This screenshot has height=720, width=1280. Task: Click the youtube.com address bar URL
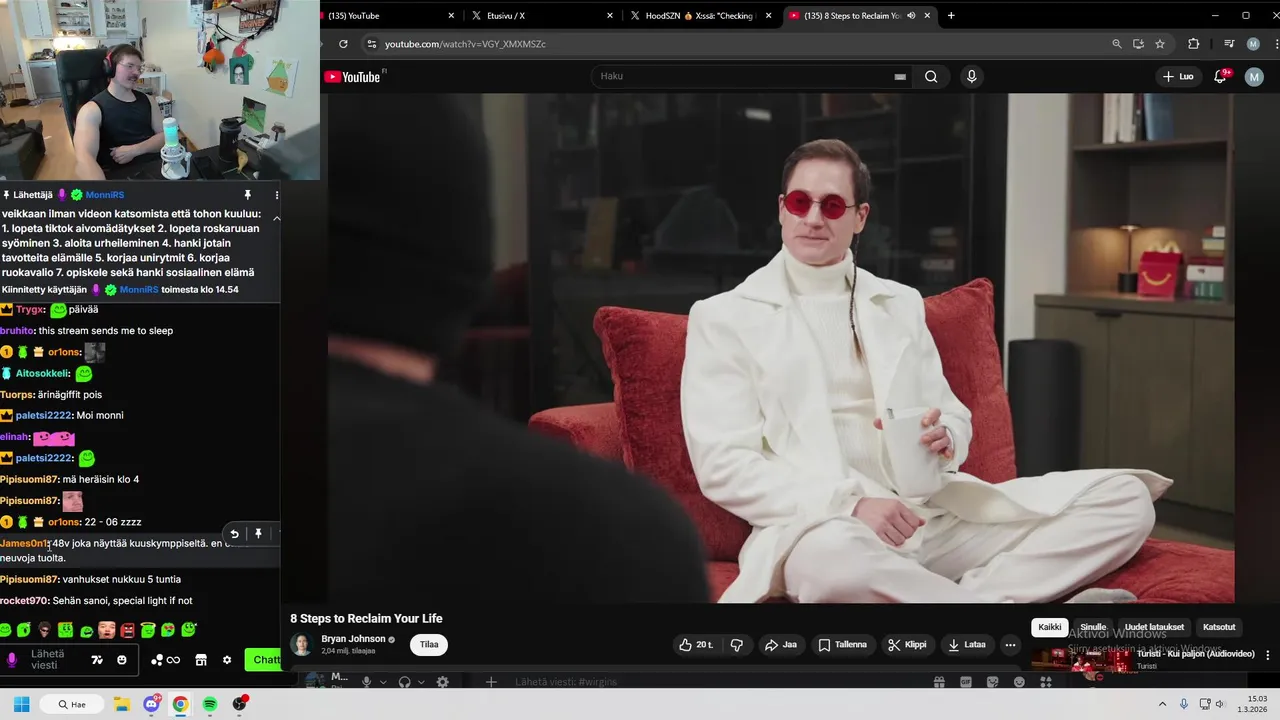pyautogui.click(x=465, y=44)
